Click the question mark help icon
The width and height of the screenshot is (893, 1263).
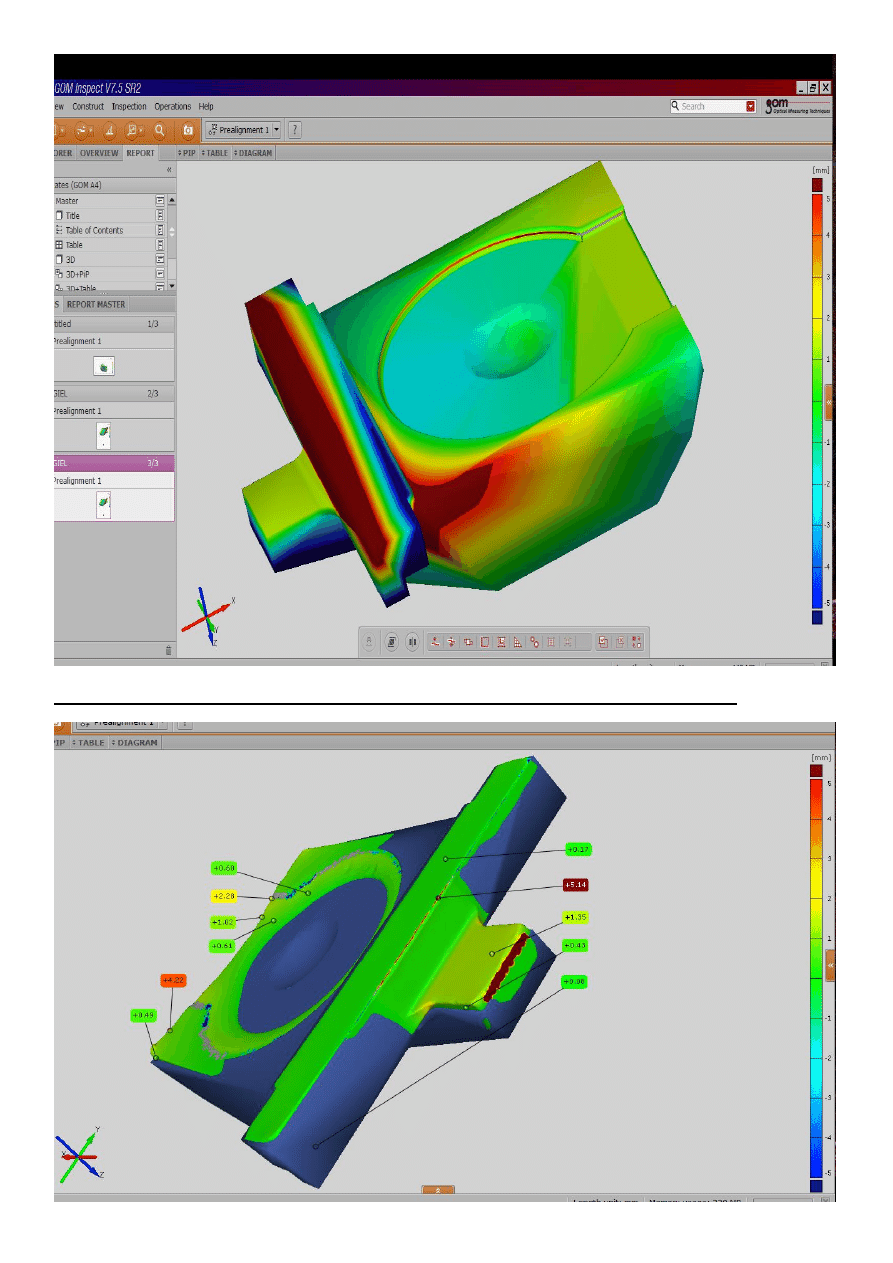pyautogui.click(x=295, y=130)
